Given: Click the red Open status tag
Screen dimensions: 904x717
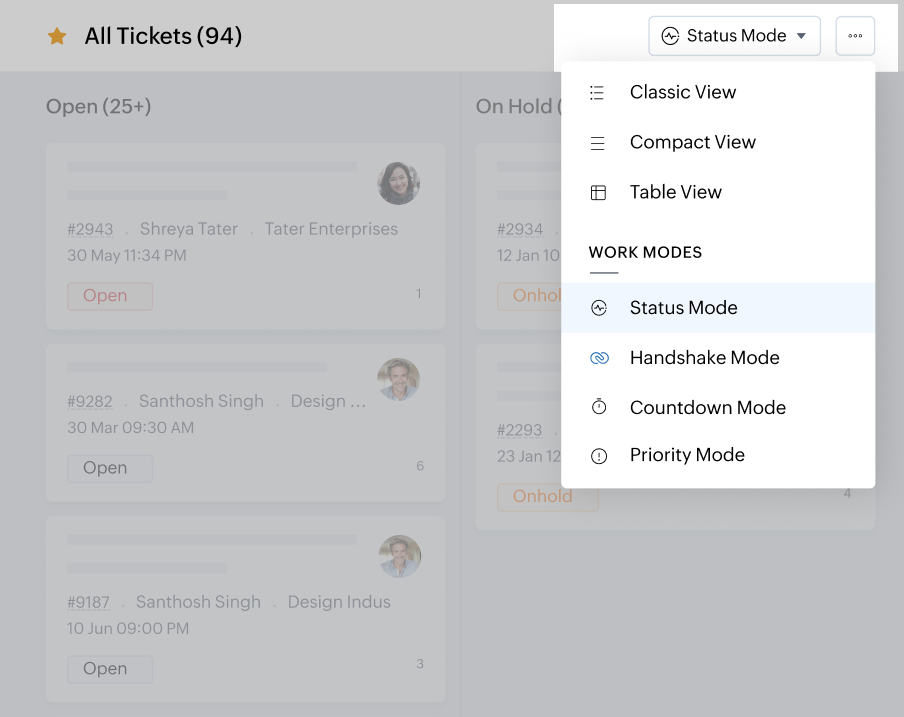Looking at the screenshot, I should click(110, 296).
